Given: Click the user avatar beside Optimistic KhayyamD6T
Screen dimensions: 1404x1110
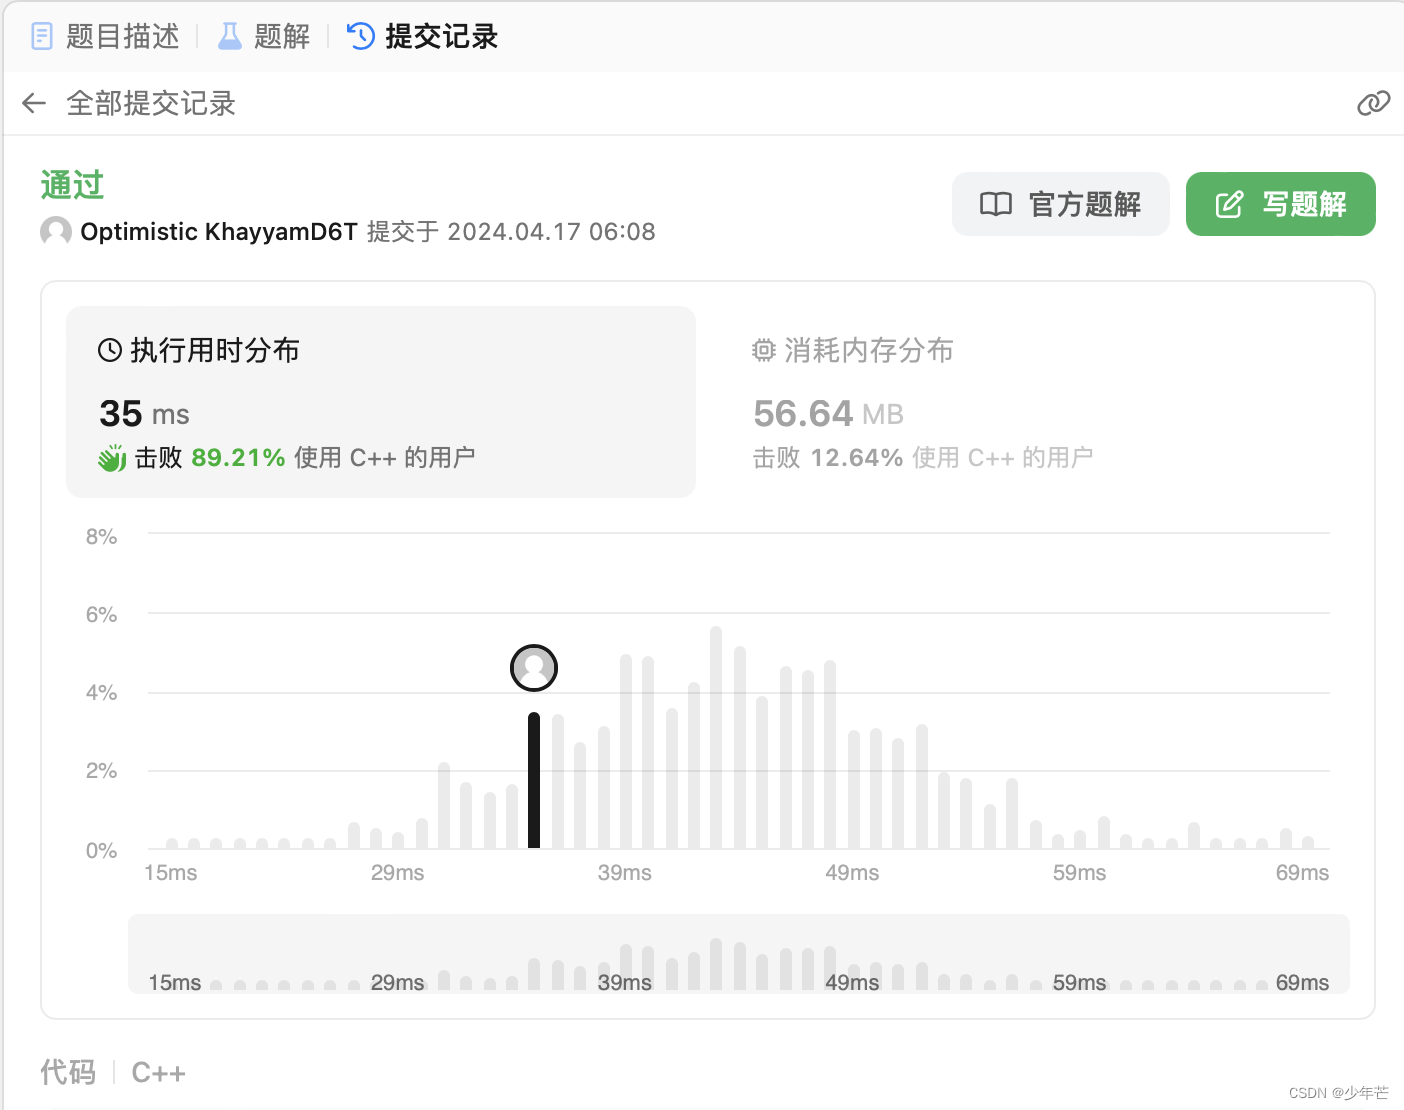Looking at the screenshot, I should pos(56,231).
